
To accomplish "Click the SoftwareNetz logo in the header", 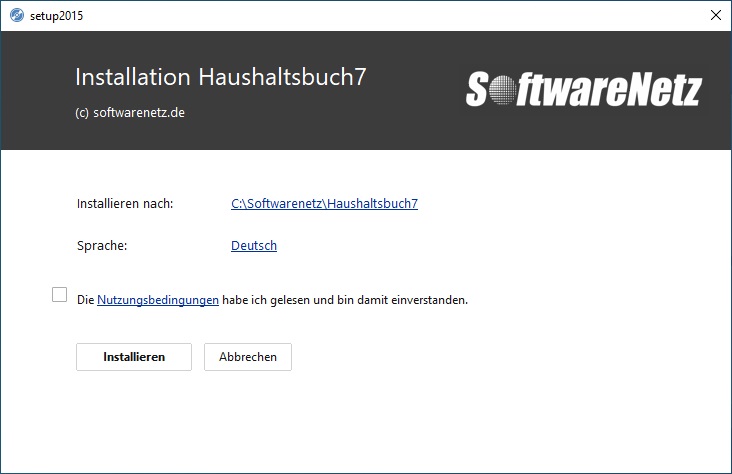I will pyautogui.click(x=583, y=90).
